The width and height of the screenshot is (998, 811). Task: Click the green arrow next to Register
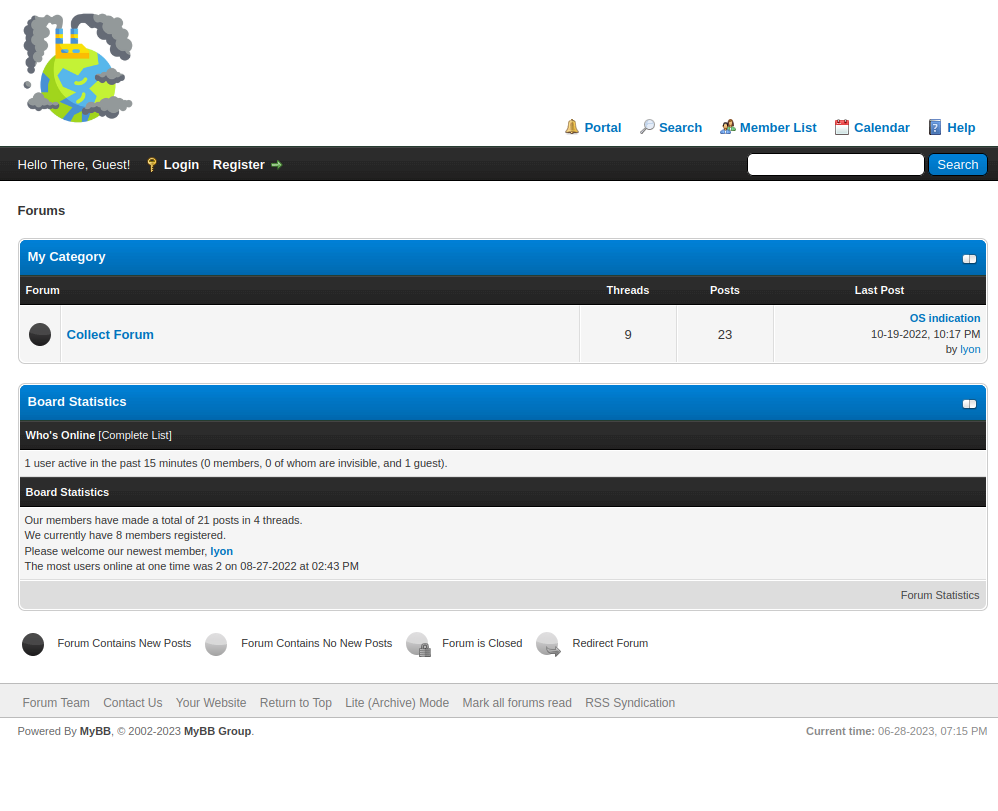tap(277, 165)
